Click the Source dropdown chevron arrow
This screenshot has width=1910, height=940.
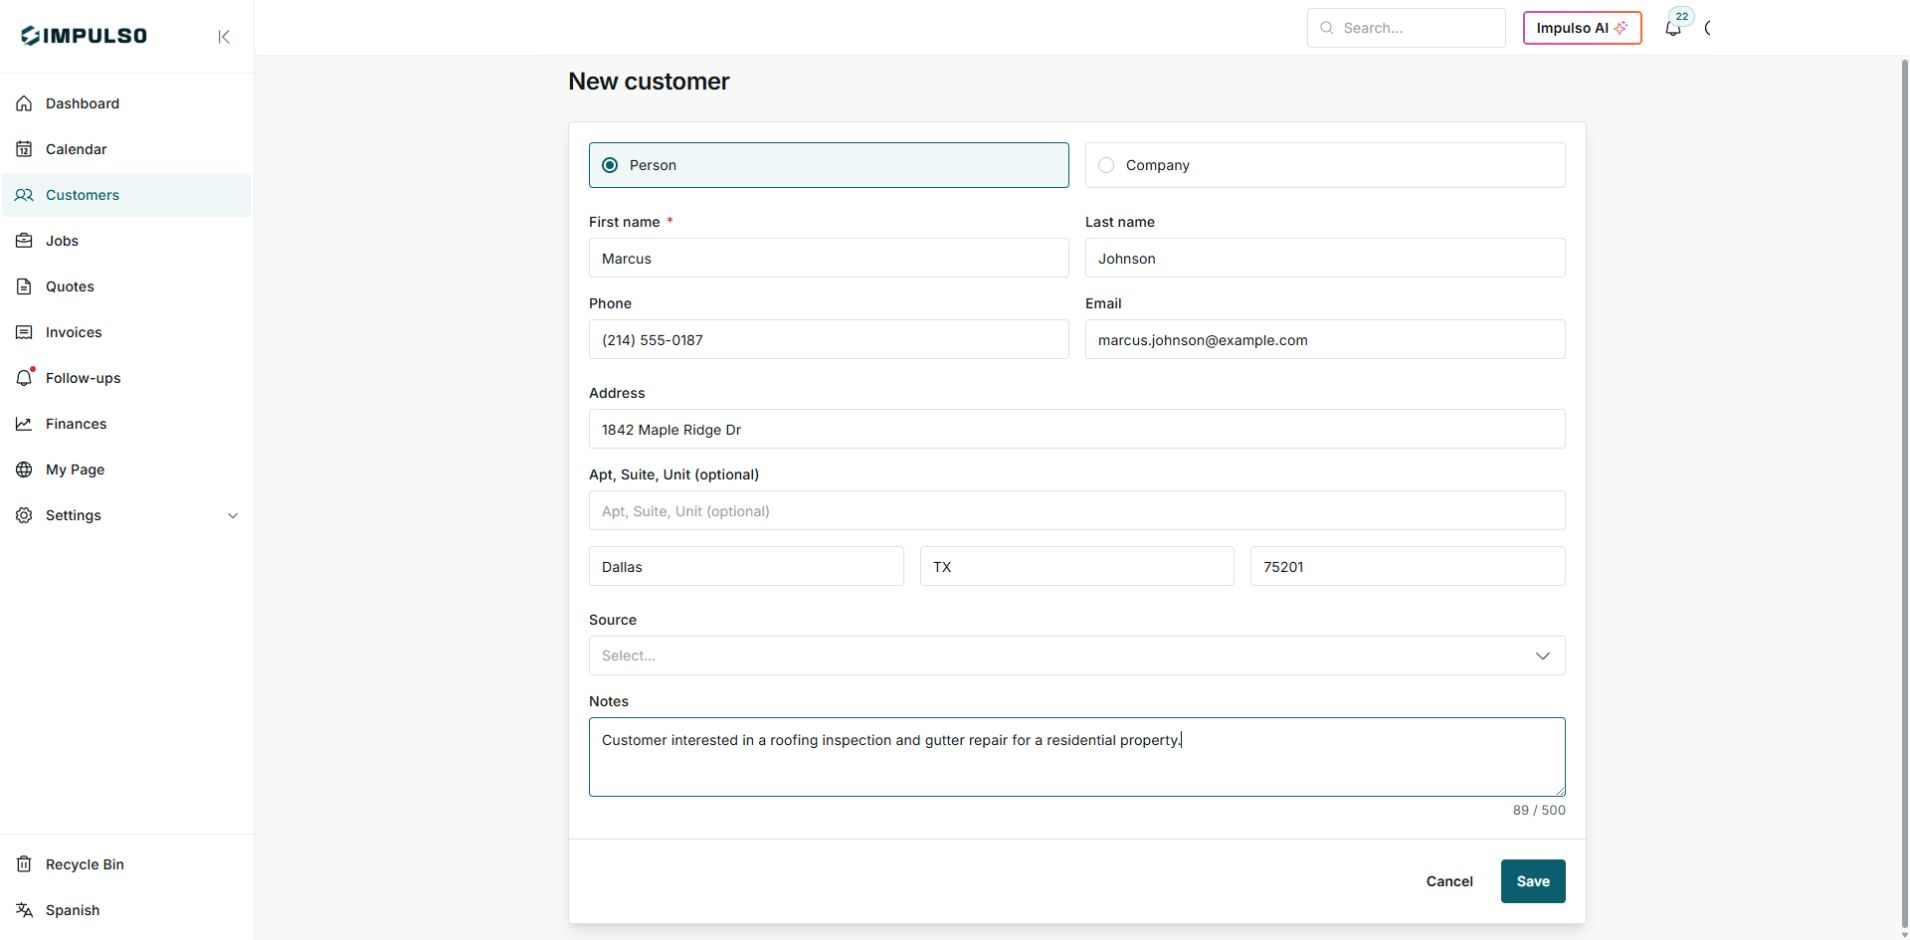(x=1543, y=656)
